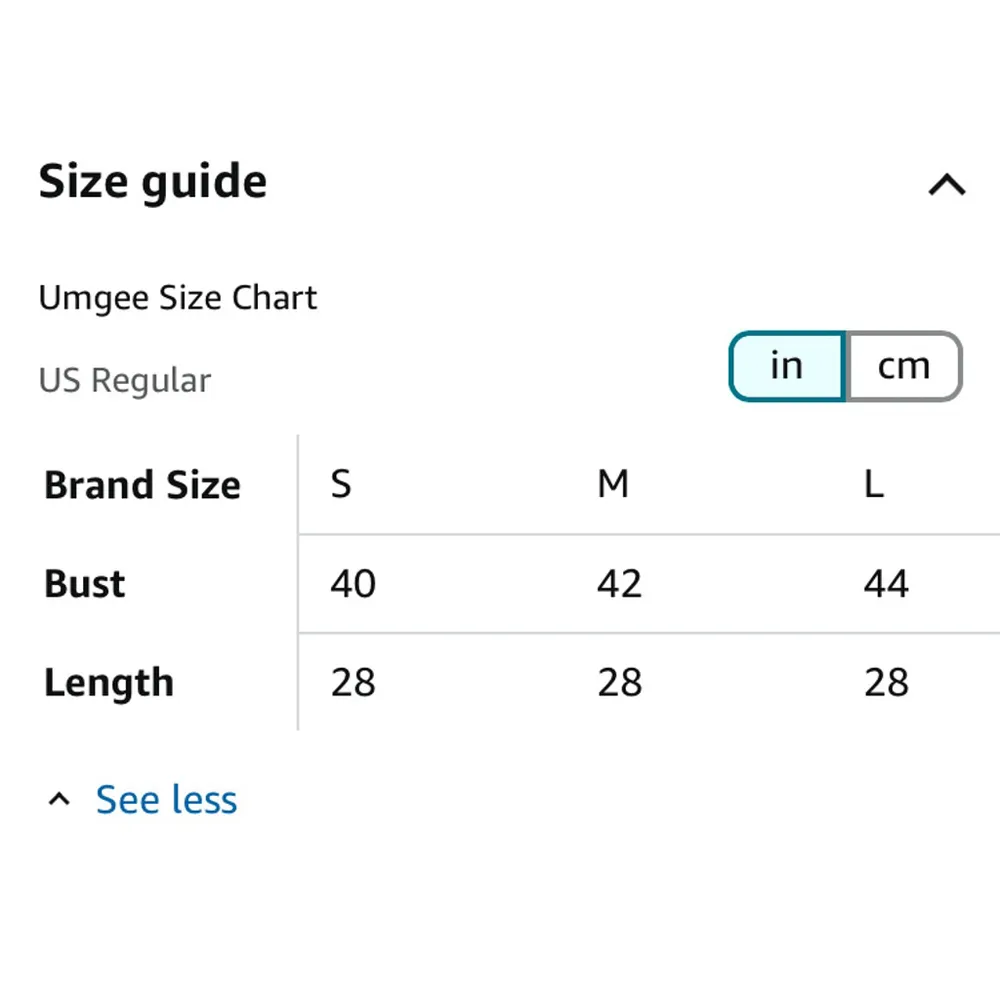
Task: Collapse the Size guide section chevron
Action: point(946,185)
